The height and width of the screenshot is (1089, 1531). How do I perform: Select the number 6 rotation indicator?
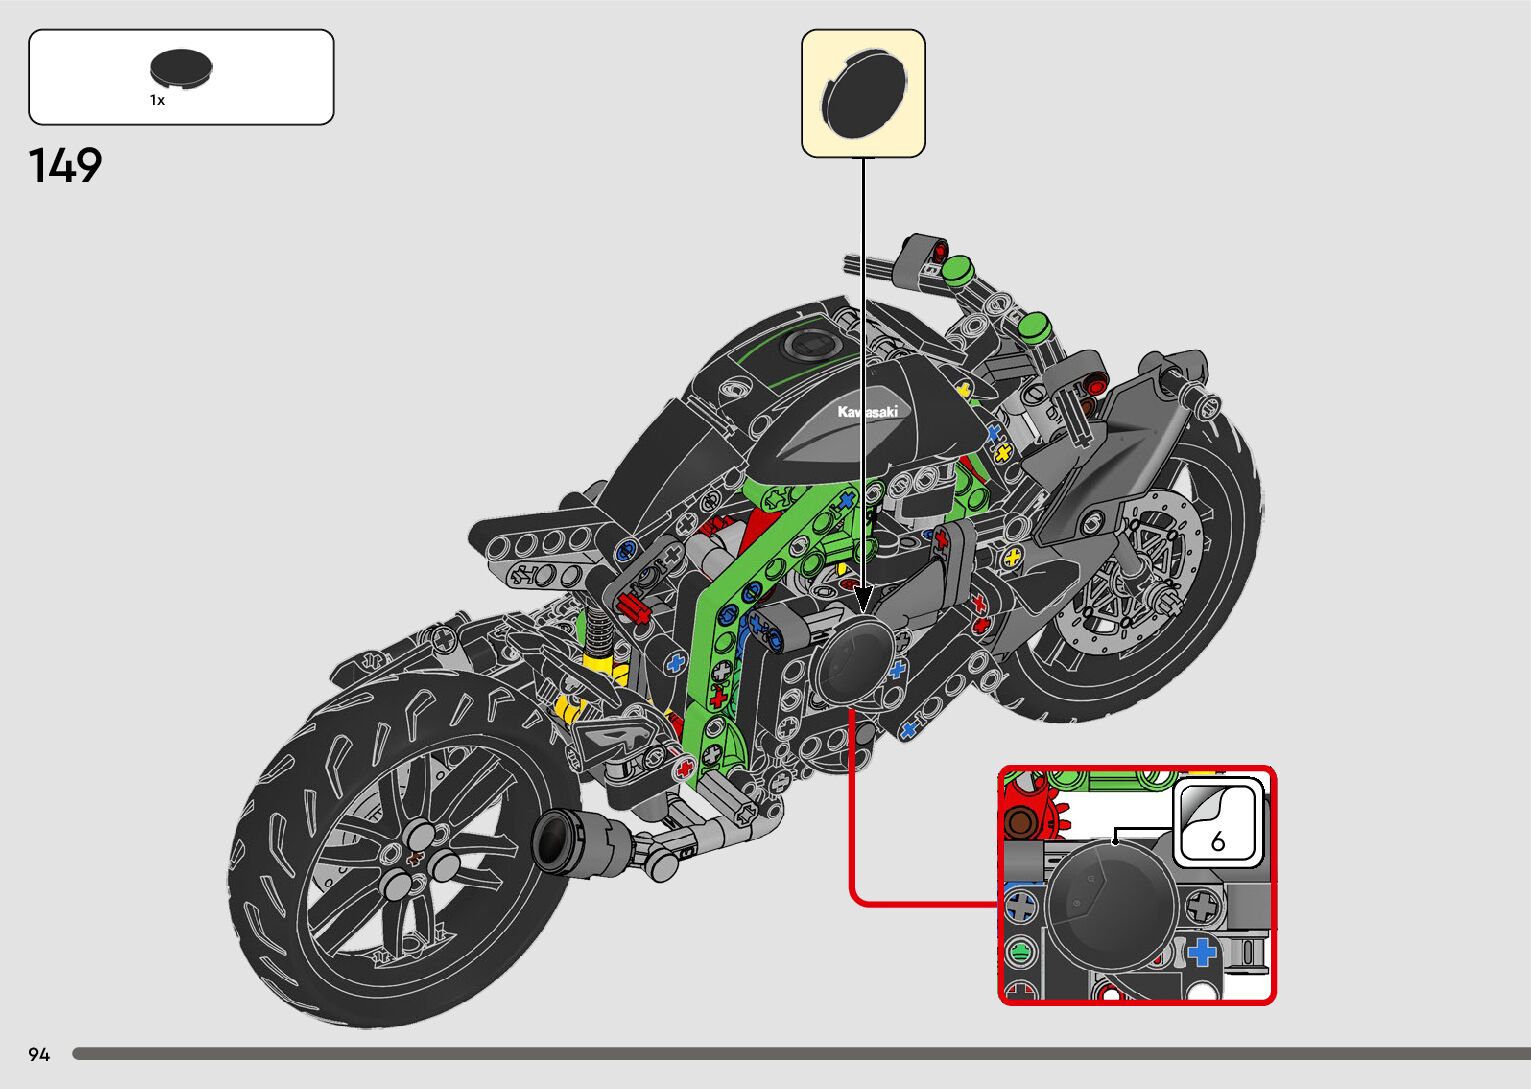click(x=1217, y=825)
